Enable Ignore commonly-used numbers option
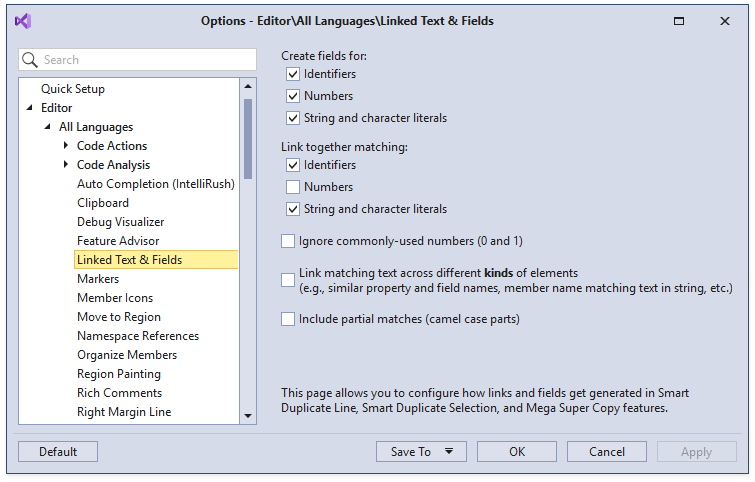This screenshot has width=755, height=482. [x=288, y=241]
